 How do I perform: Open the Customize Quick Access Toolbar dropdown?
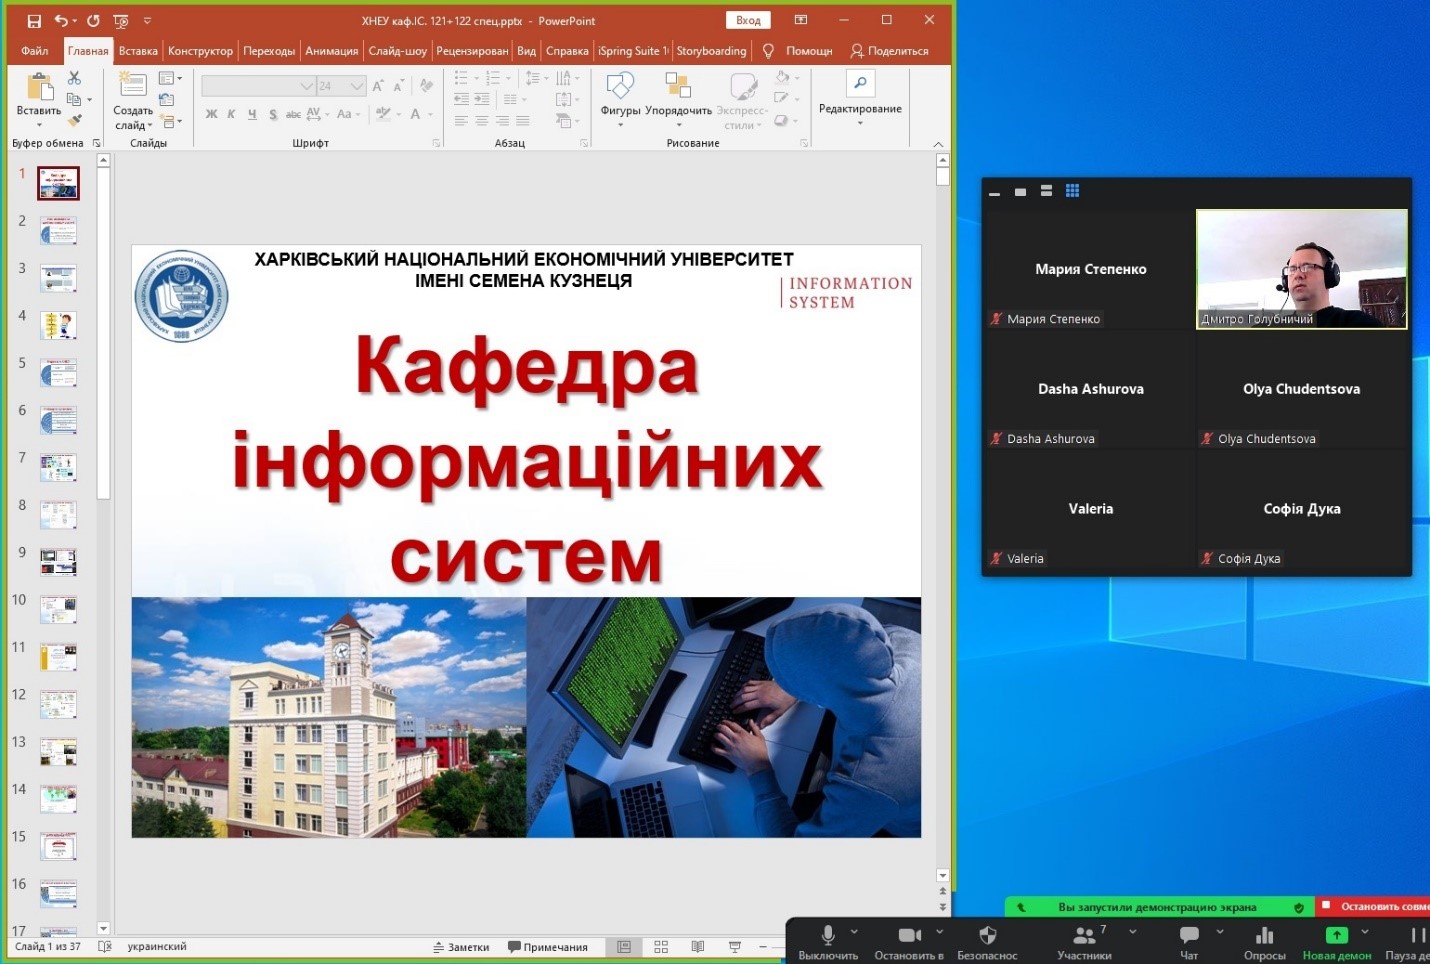click(x=147, y=21)
